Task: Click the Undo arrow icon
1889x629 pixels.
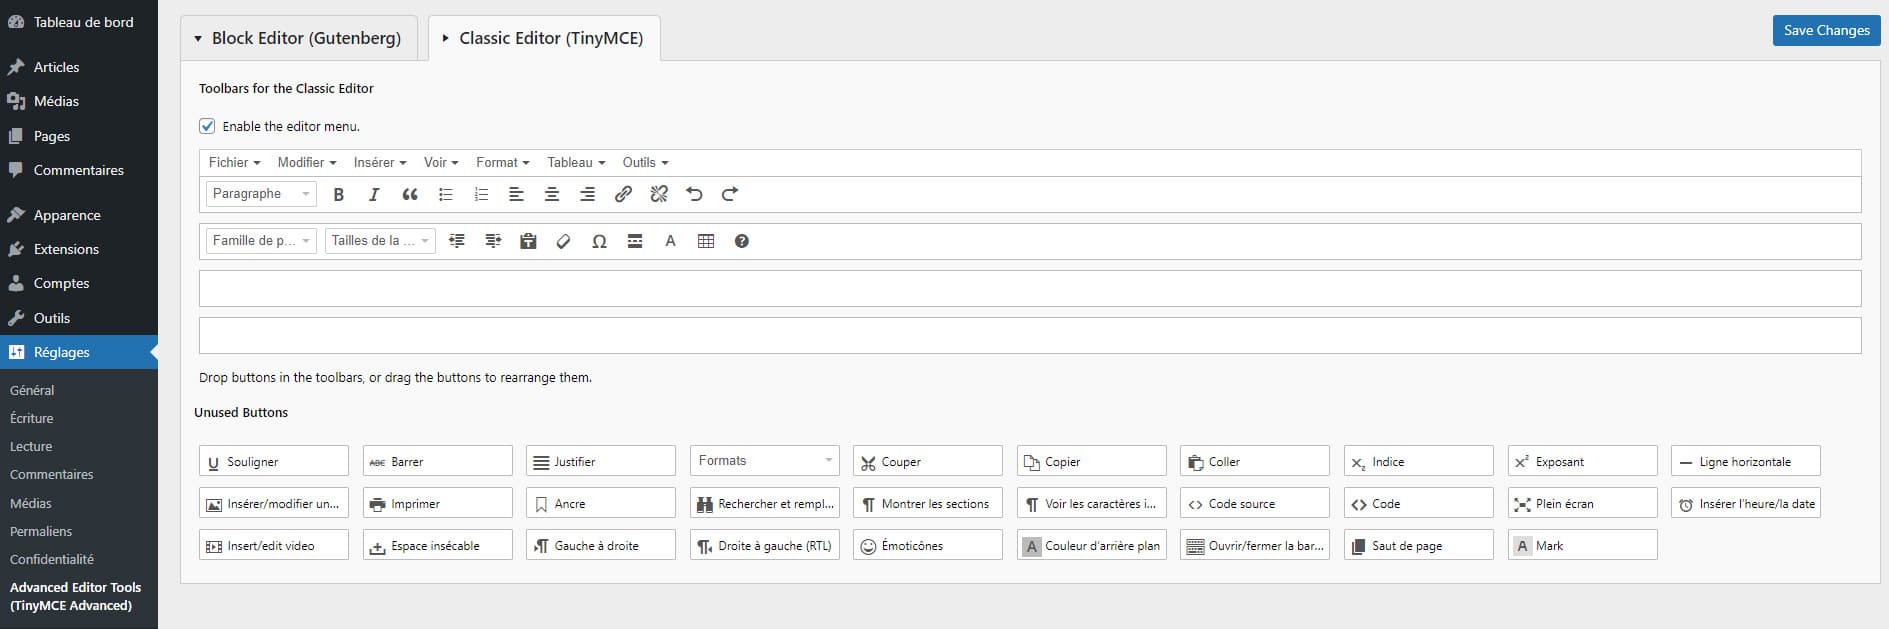Action: pos(694,194)
